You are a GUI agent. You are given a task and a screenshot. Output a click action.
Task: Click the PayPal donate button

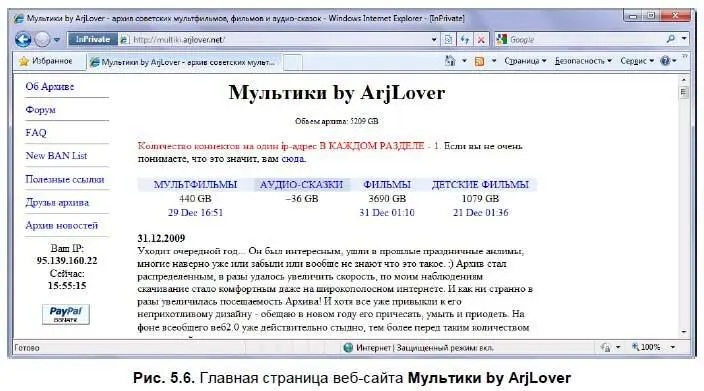pos(66,314)
